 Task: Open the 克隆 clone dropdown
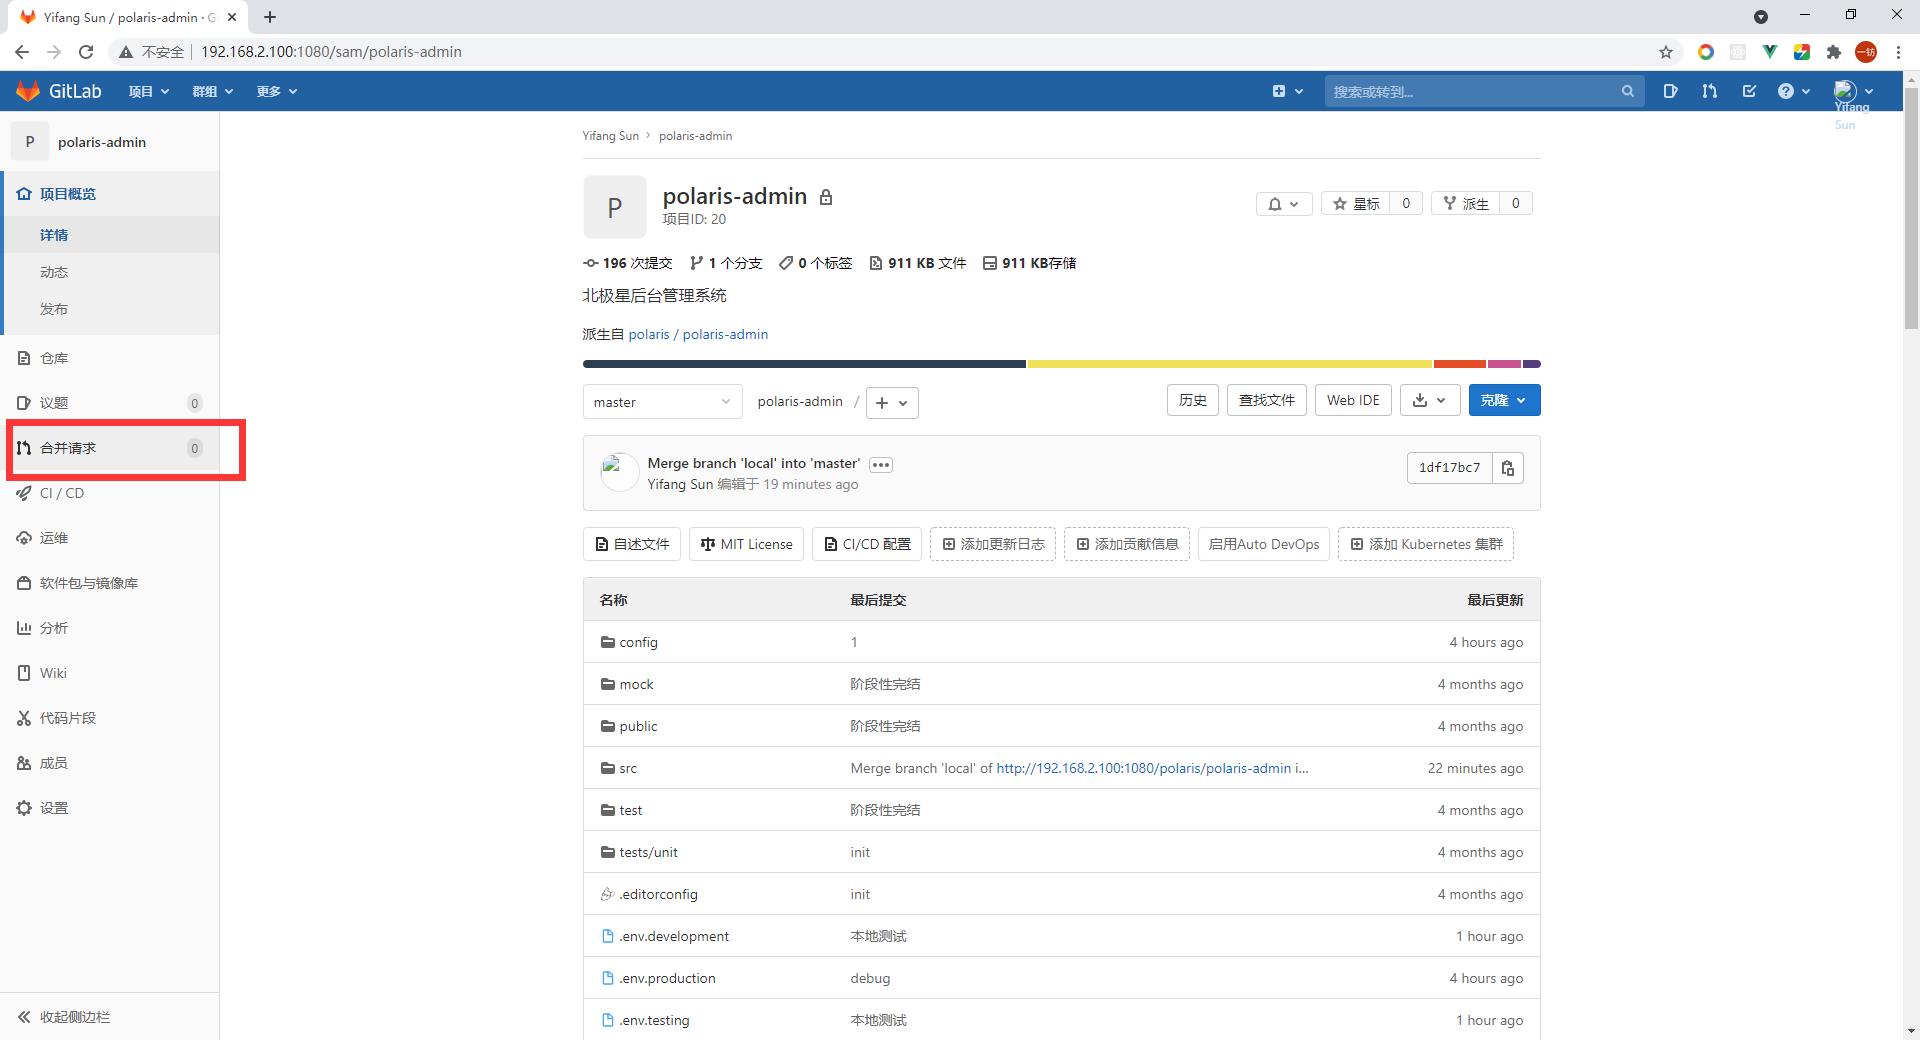click(x=1504, y=400)
